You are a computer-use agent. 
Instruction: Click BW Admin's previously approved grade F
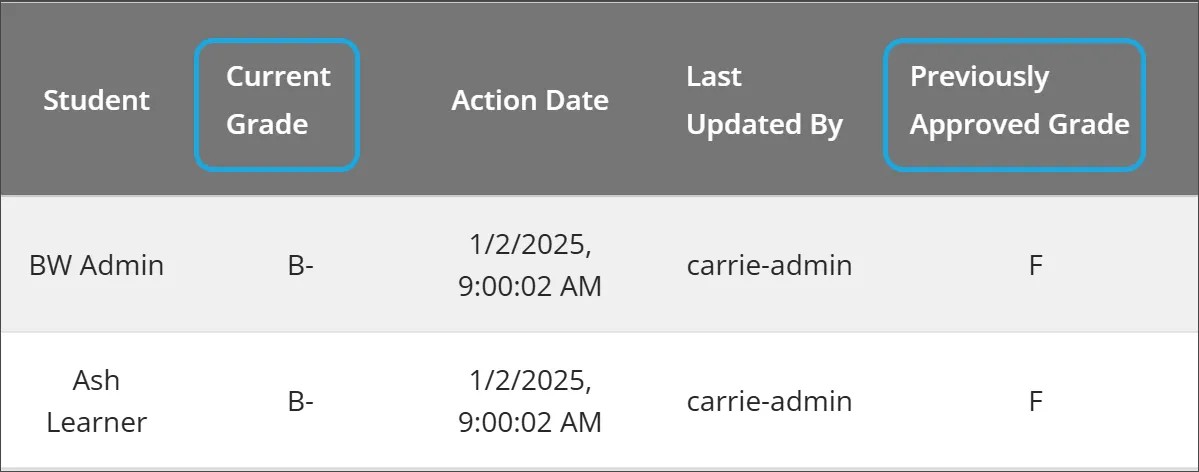click(1036, 265)
